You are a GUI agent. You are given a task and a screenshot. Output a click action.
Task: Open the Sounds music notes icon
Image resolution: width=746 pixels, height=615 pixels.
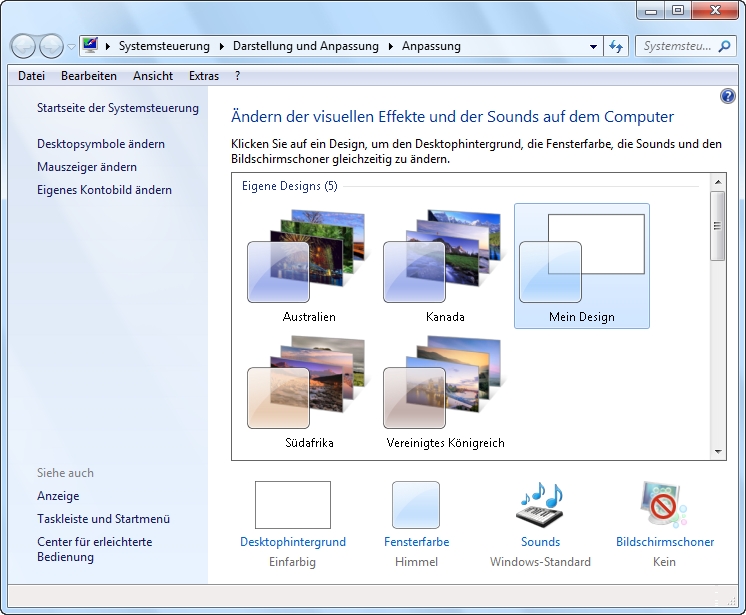pyautogui.click(x=540, y=505)
